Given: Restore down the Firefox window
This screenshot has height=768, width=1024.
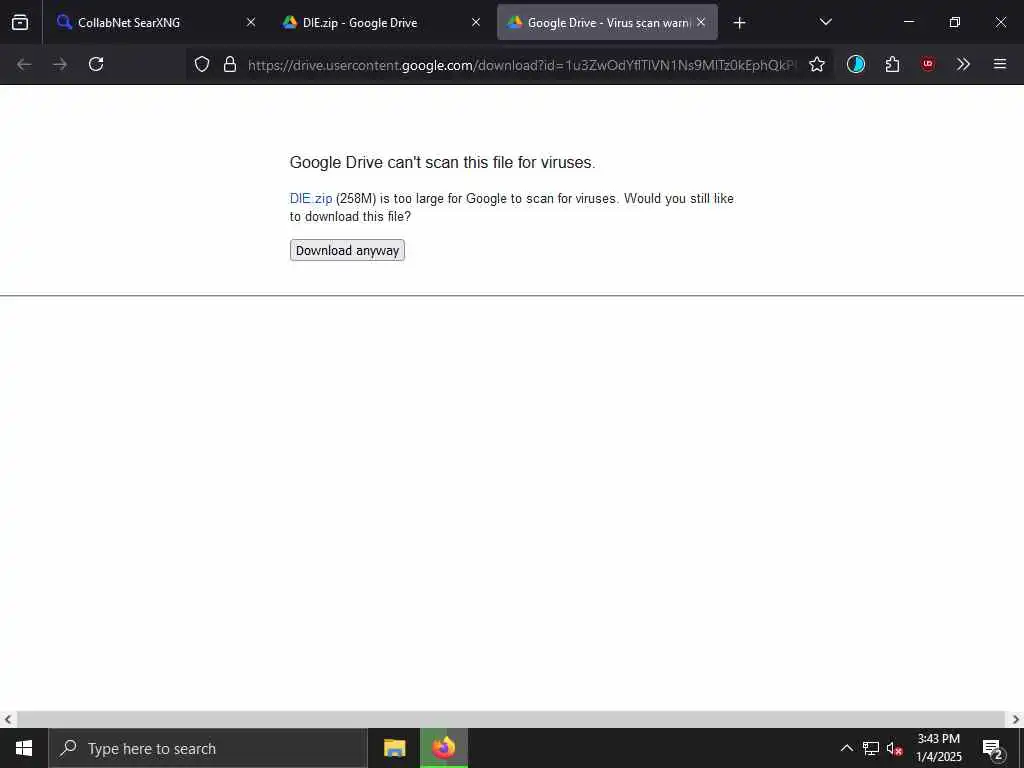Looking at the screenshot, I should [955, 22].
